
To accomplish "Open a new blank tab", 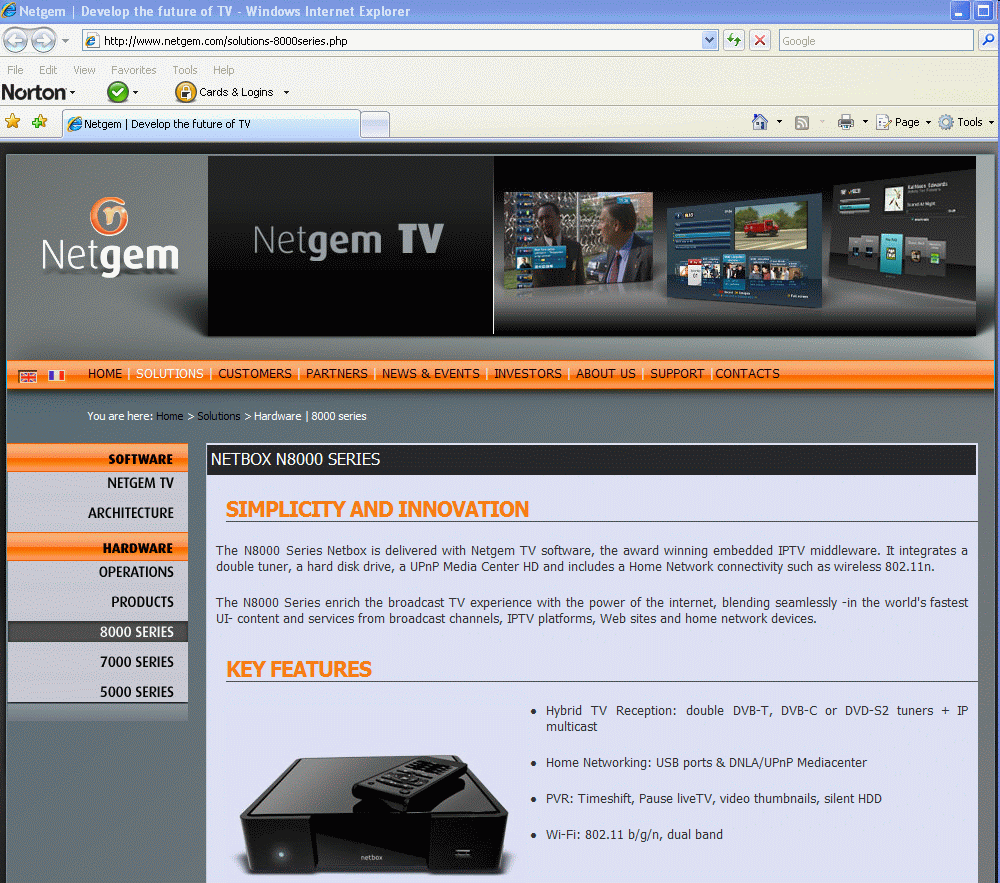I will click(375, 124).
